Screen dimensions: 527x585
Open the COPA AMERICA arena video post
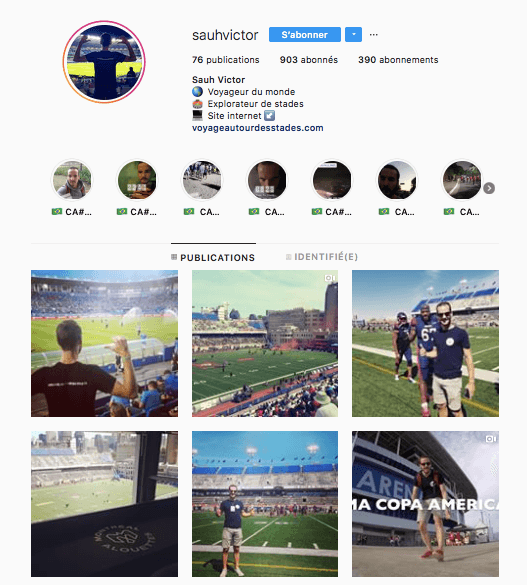pyautogui.click(x=425, y=504)
